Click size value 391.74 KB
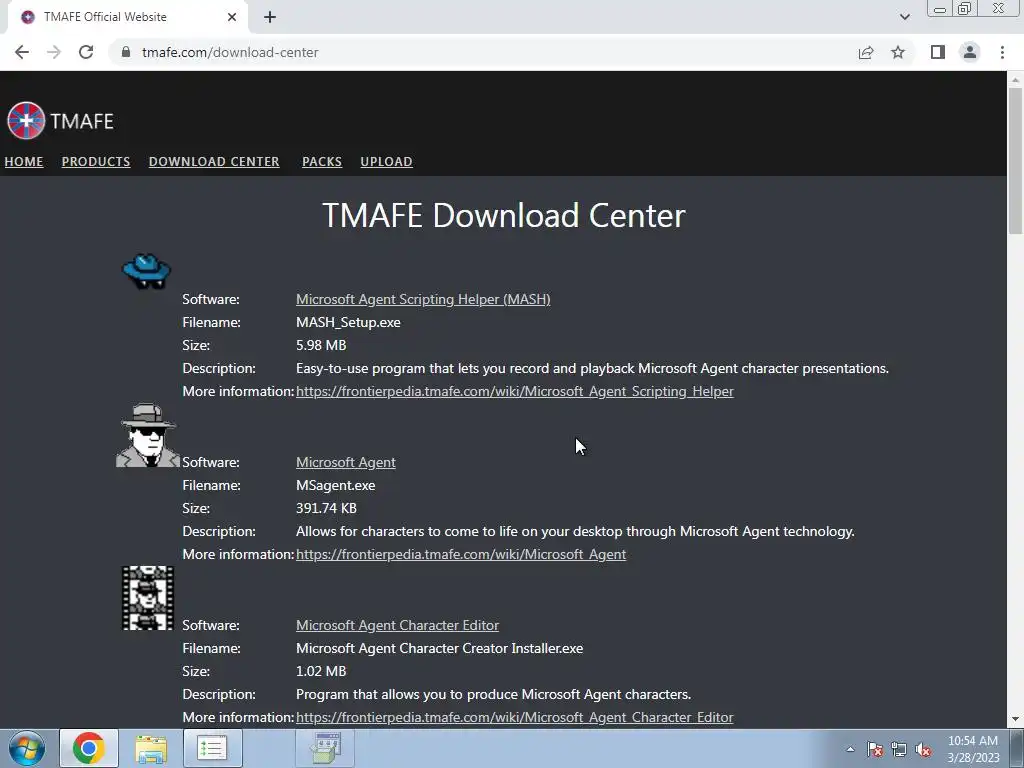Screen dimensions: 1024x768 [327, 508]
